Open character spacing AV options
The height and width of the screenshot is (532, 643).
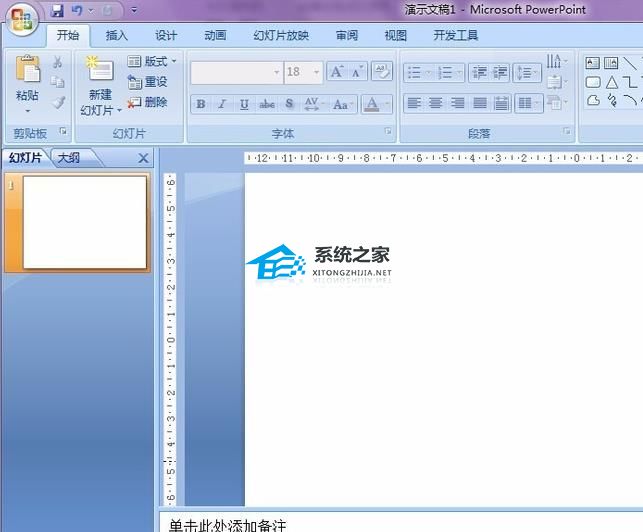pyautogui.click(x=312, y=104)
